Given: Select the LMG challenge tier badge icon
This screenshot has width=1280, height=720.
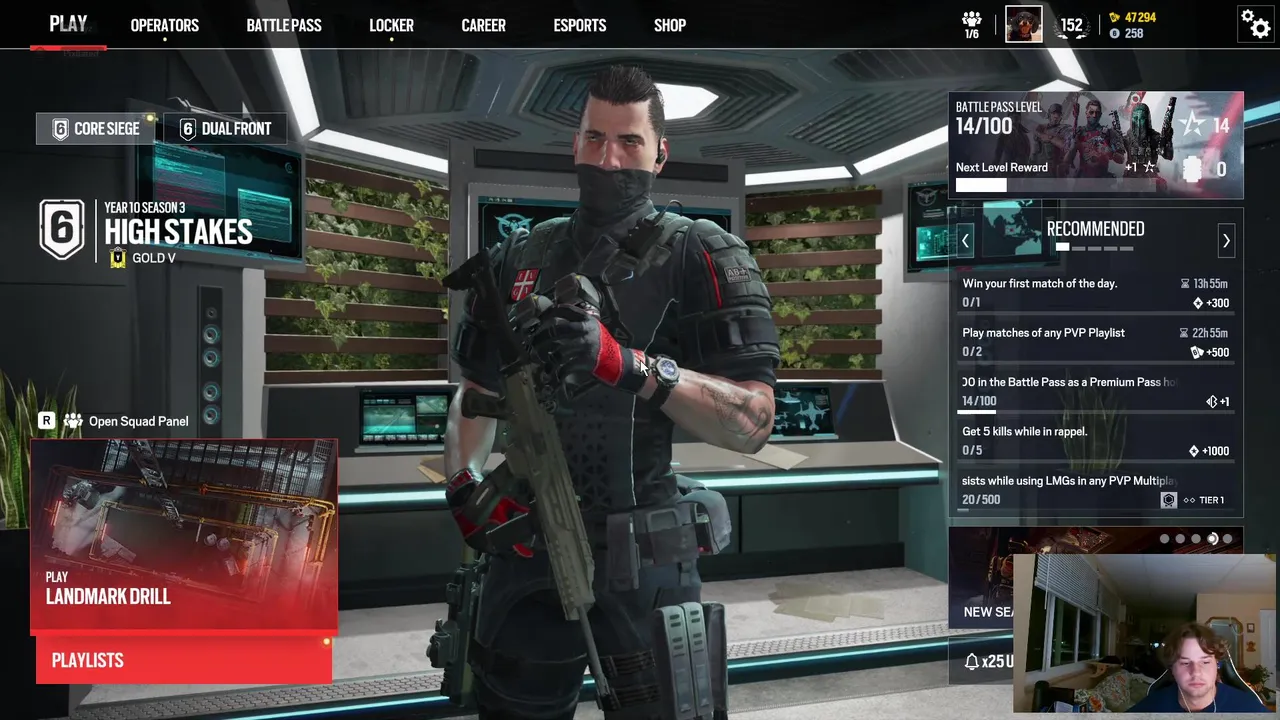Looking at the screenshot, I should pos(1169,500).
